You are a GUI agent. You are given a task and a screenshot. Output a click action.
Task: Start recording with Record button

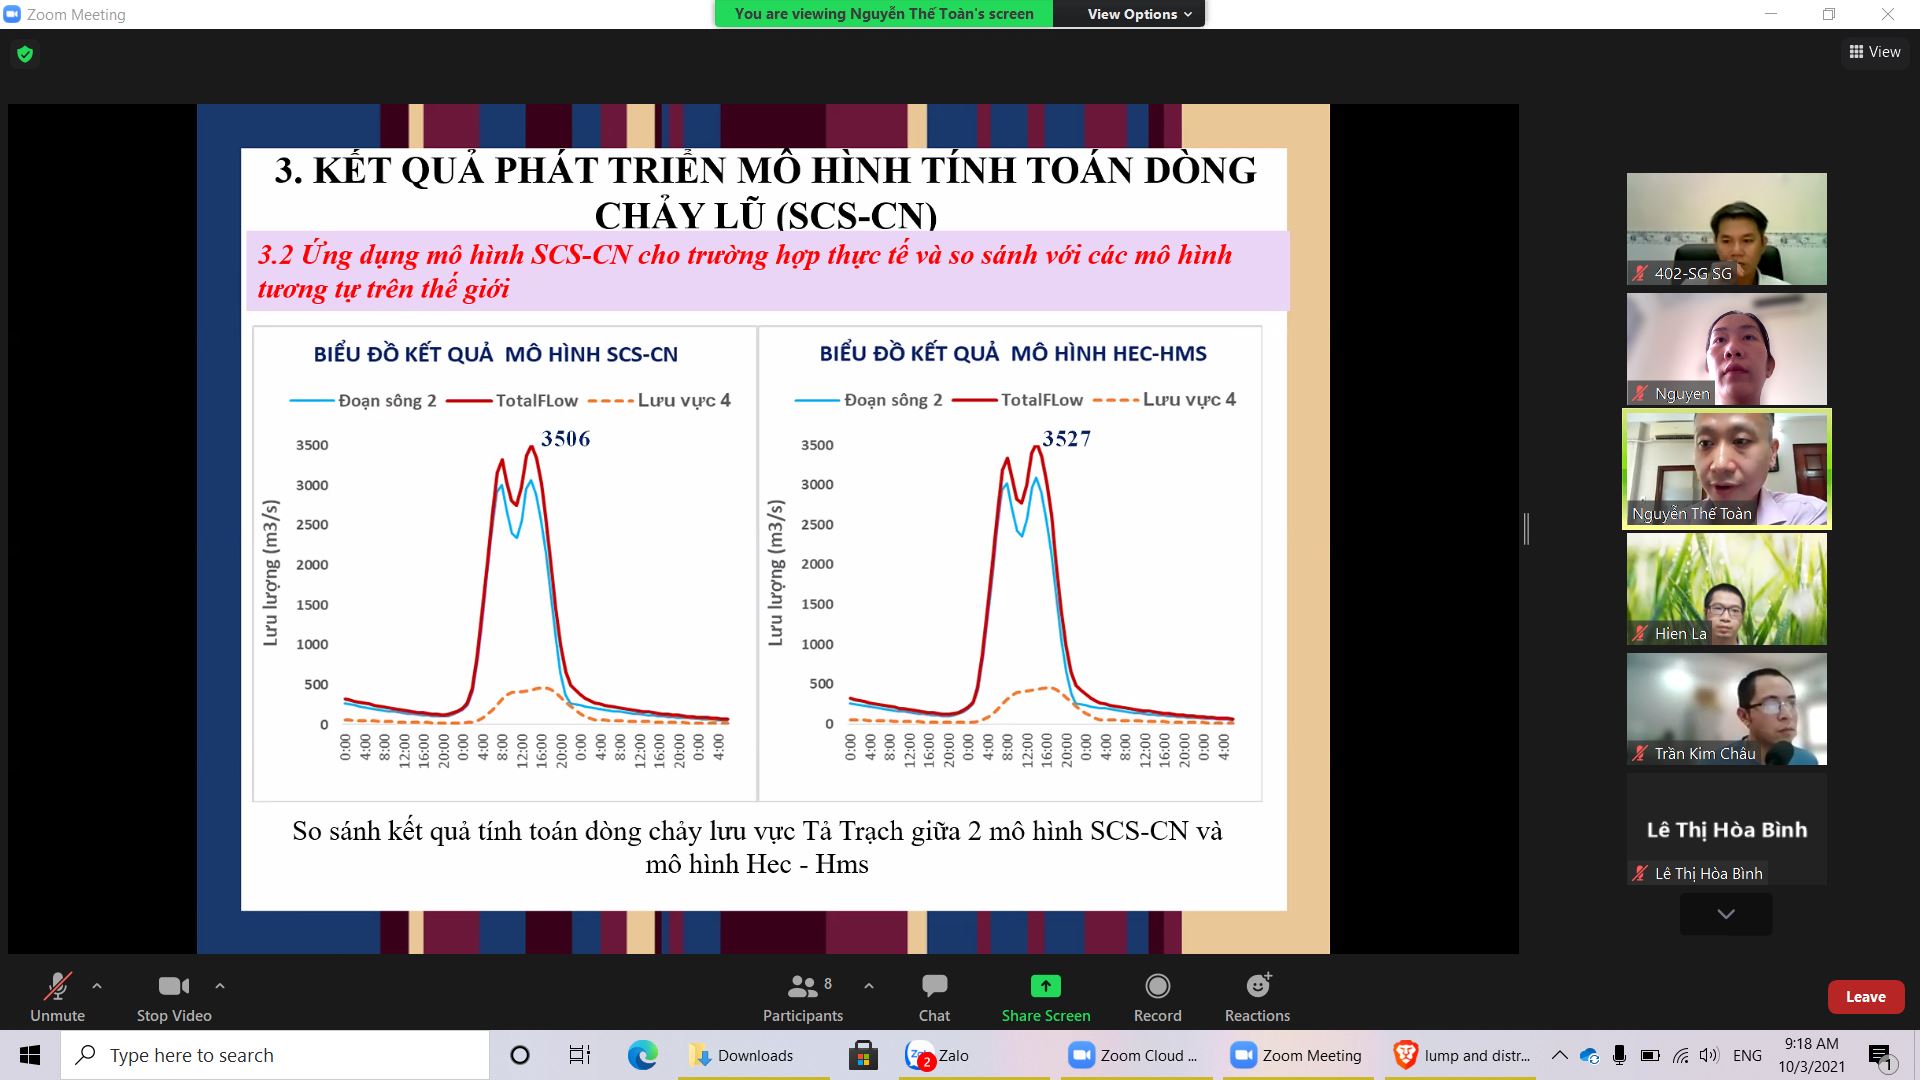[x=1157, y=997]
